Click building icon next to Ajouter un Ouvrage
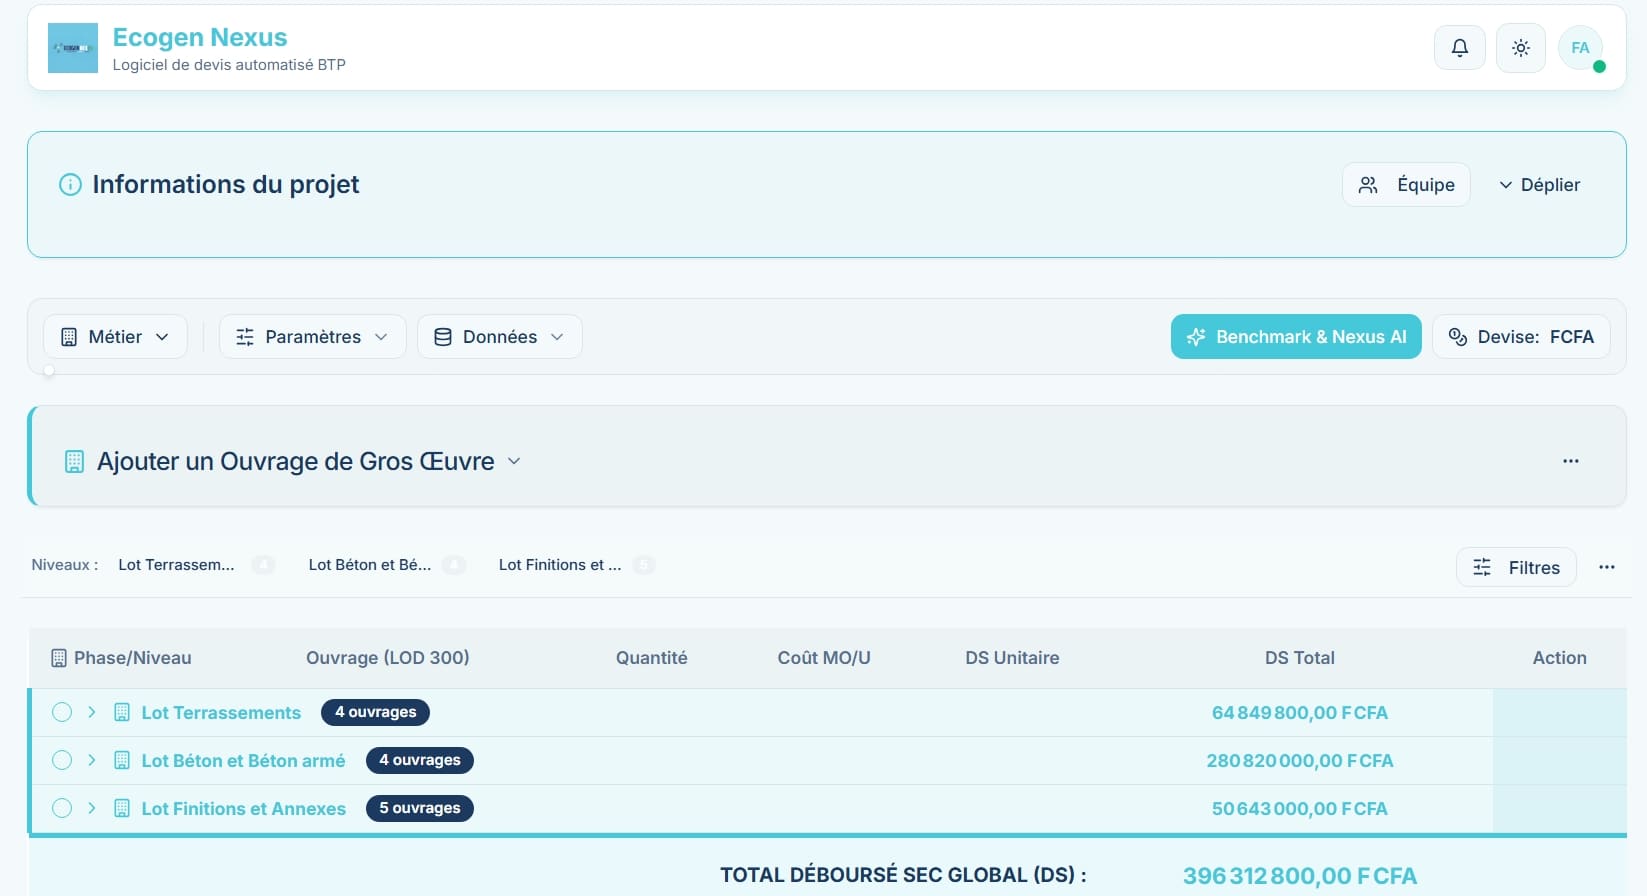This screenshot has height=896, width=1647. [x=74, y=461]
